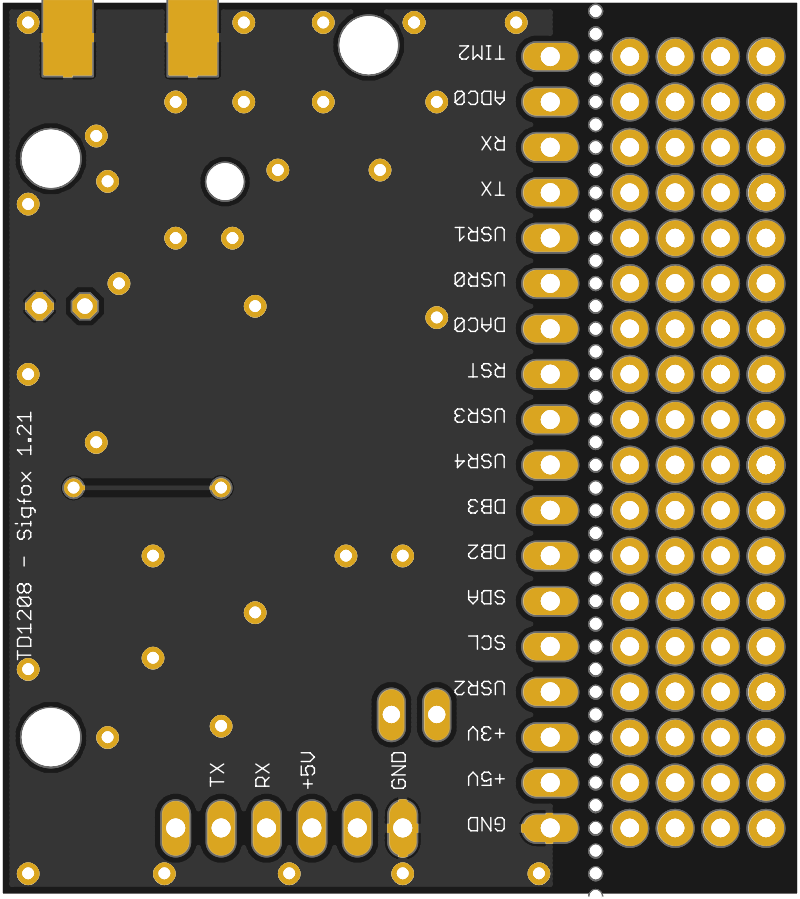Select the USR4 silkscreen label

point(480,461)
